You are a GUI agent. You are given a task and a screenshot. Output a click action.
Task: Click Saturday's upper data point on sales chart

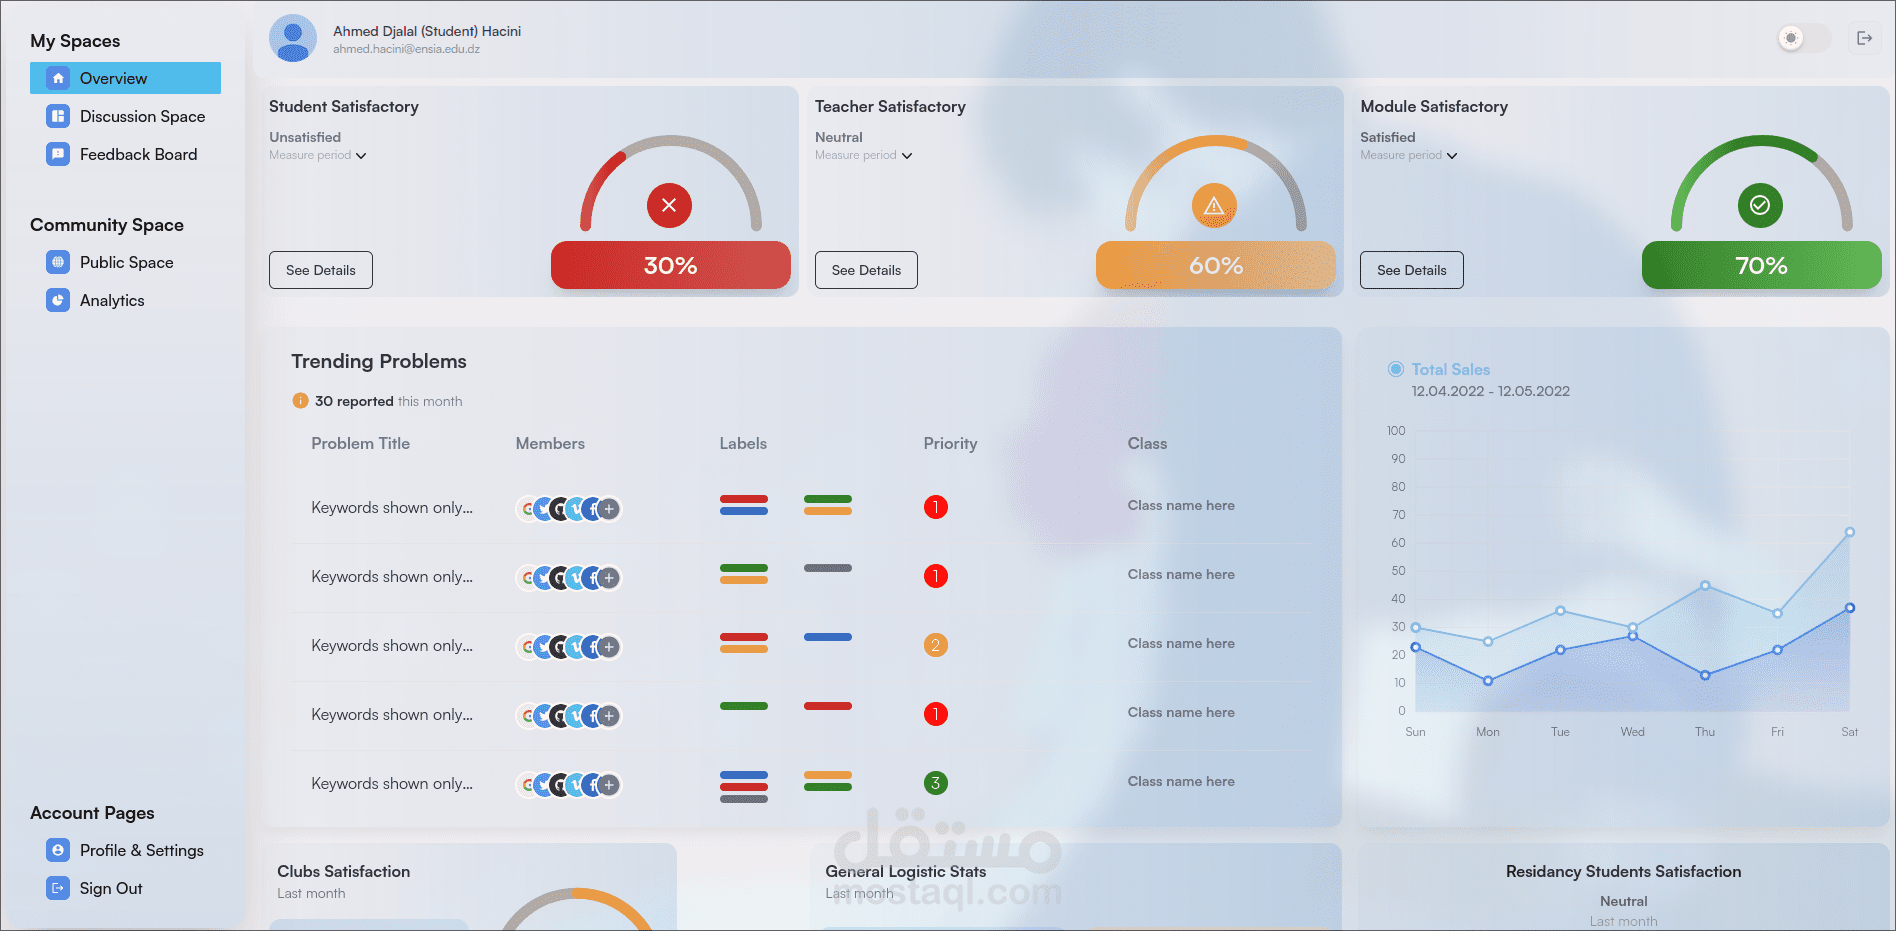click(1850, 532)
